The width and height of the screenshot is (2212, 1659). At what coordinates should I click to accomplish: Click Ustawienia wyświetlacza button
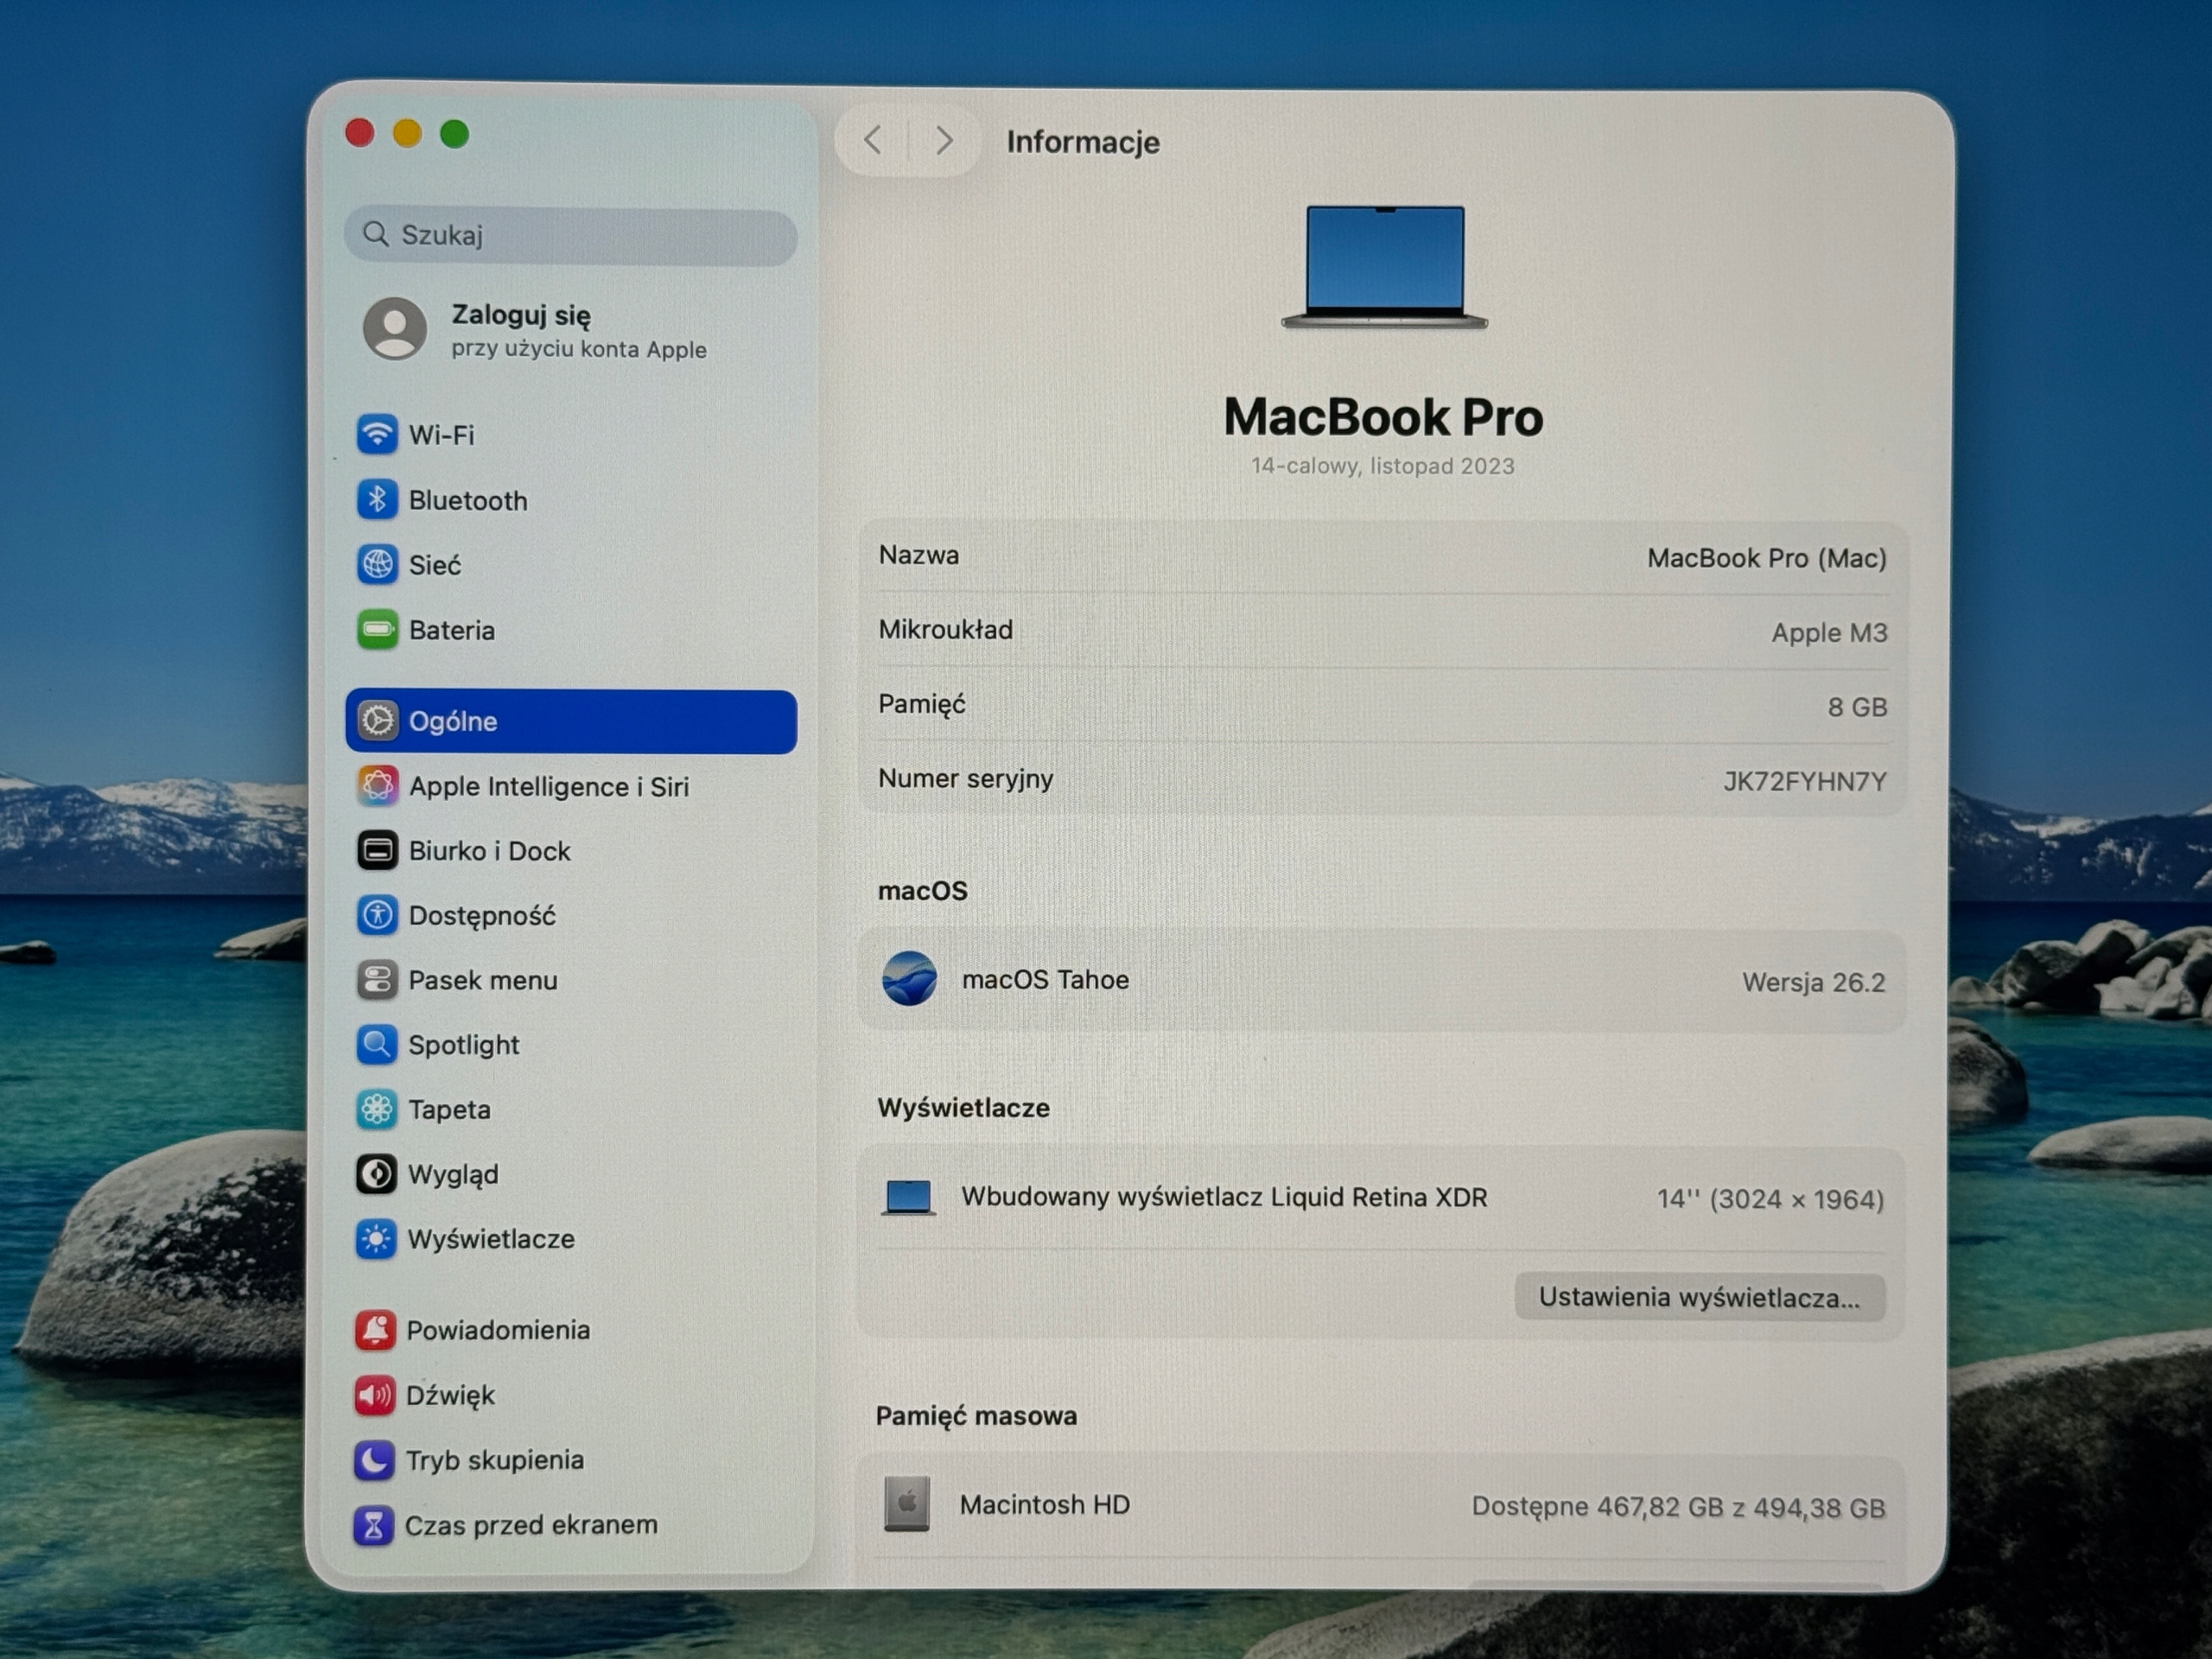(1700, 1298)
